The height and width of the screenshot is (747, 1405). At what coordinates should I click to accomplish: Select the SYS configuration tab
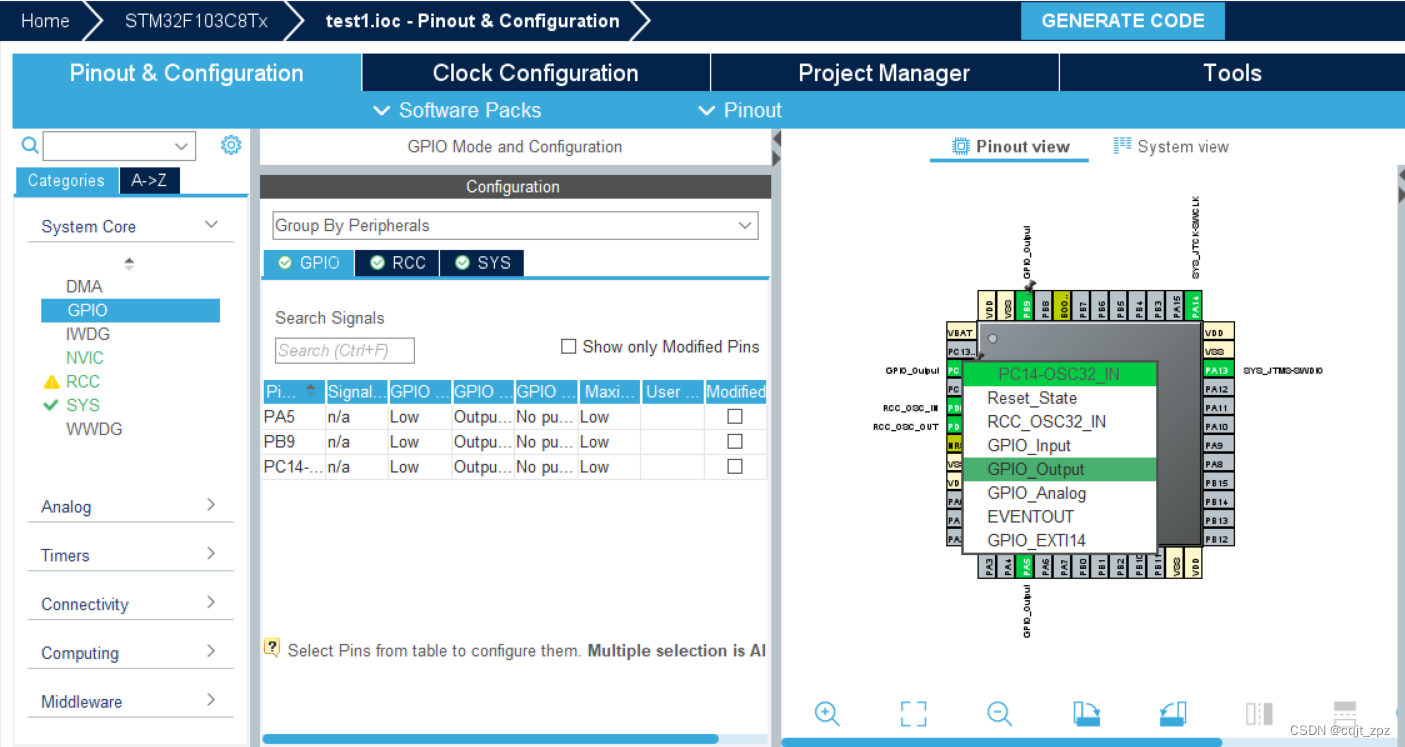tap(482, 263)
